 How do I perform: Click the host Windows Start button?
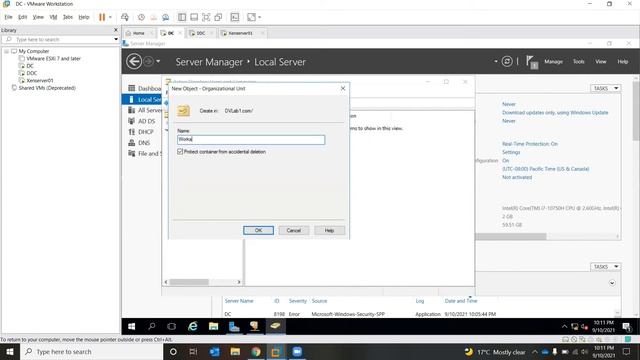(10, 351)
